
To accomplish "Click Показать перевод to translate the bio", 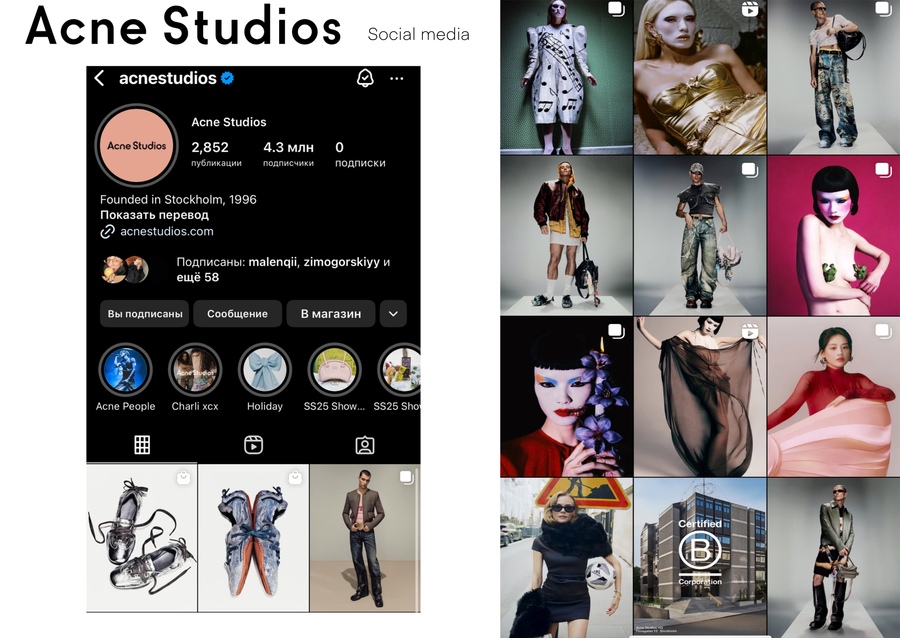I will point(154,215).
